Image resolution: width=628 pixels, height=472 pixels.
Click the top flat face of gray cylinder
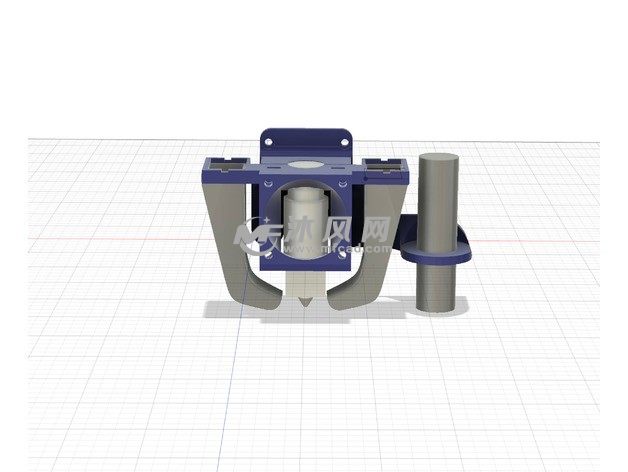tap(437, 157)
